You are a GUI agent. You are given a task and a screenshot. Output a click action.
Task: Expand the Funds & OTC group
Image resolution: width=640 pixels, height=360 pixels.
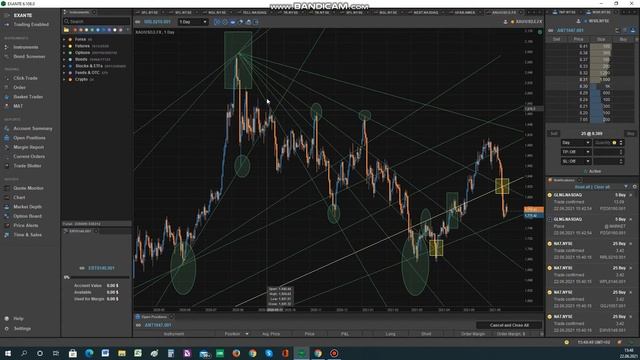(x=64, y=73)
